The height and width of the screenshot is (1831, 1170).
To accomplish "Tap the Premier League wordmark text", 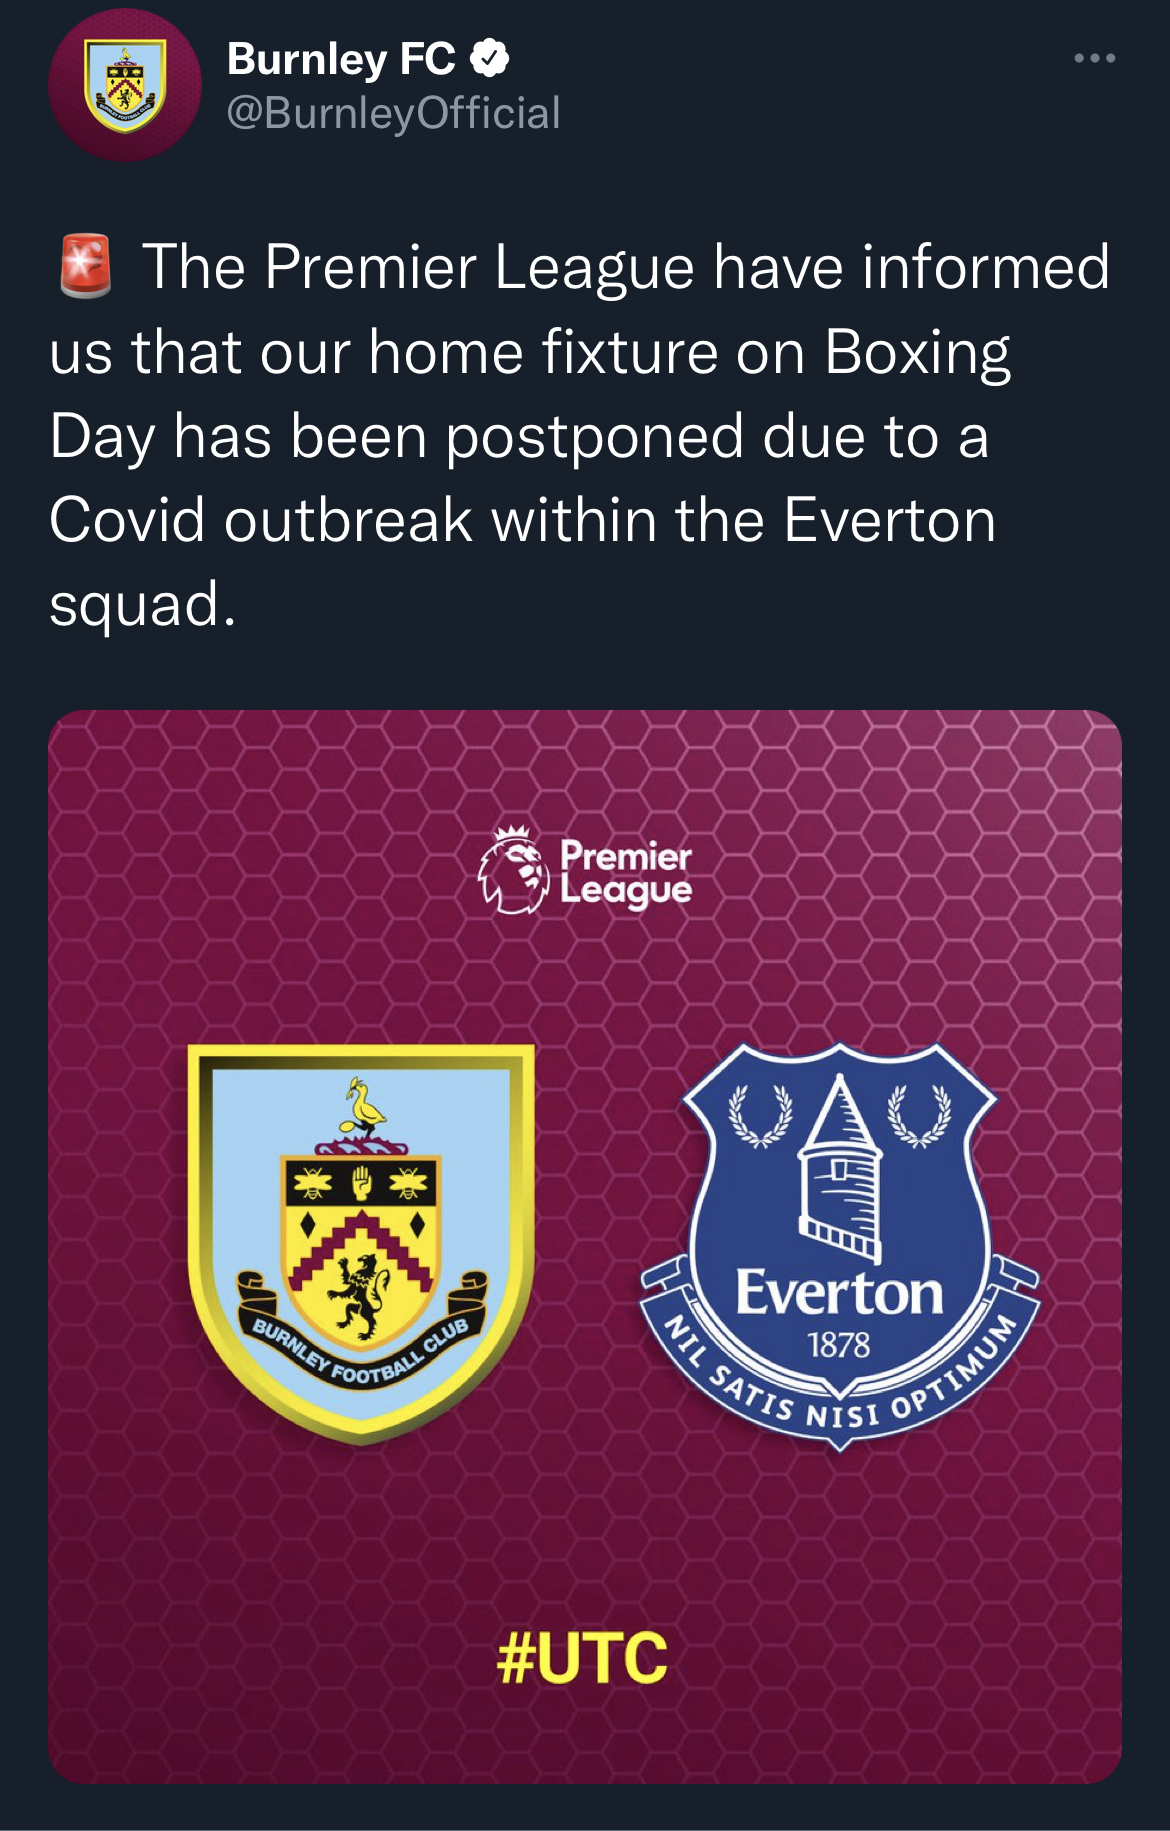I will click(x=626, y=873).
